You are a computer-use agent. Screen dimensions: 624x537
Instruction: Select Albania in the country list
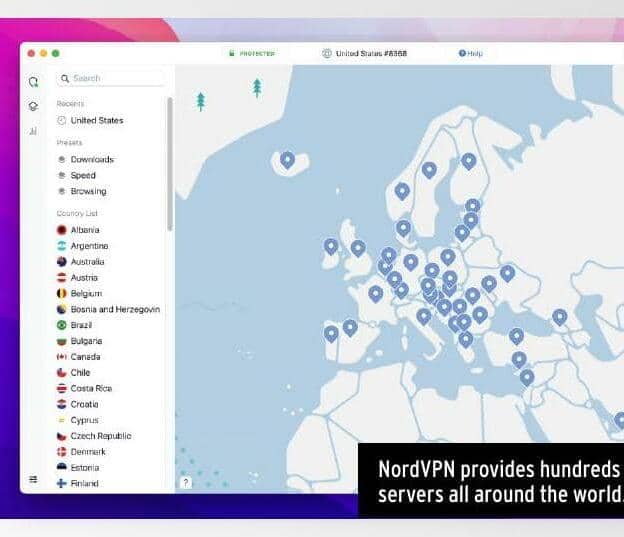click(x=78, y=230)
